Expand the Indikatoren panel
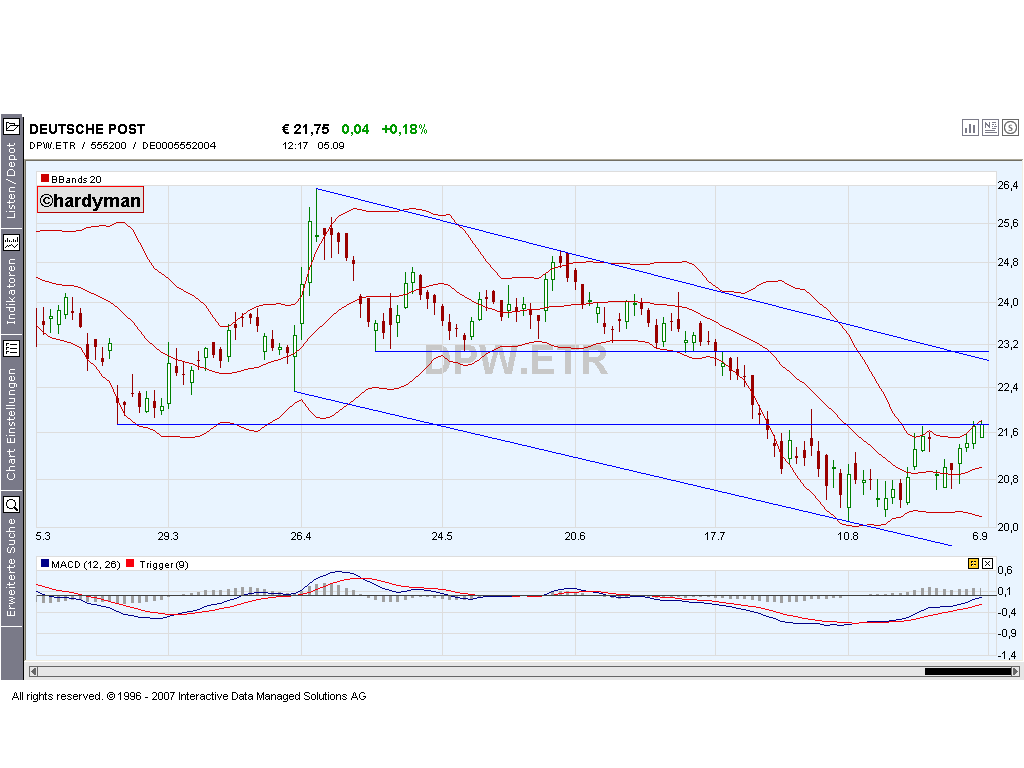The height and width of the screenshot is (768, 1024). click(12, 290)
